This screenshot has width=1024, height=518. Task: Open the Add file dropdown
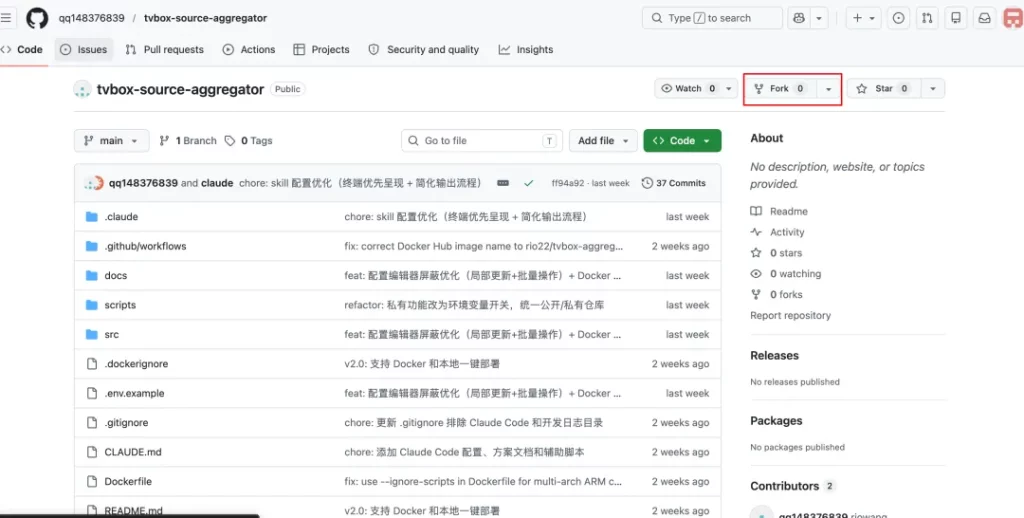(x=603, y=140)
